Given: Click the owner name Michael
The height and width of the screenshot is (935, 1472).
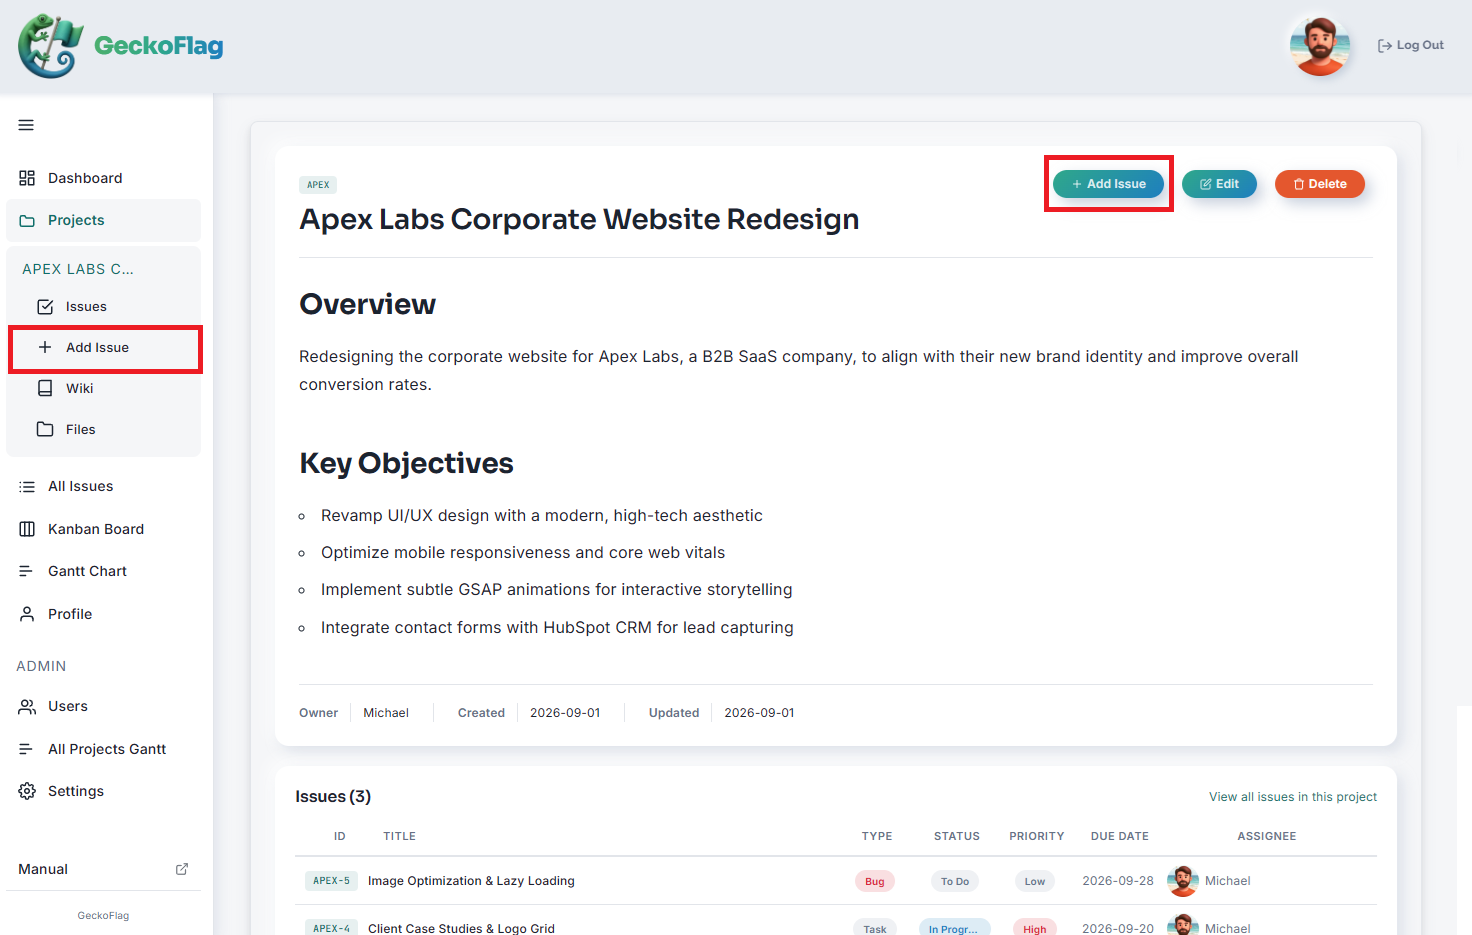Looking at the screenshot, I should pyautogui.click(x=386, y=713).
